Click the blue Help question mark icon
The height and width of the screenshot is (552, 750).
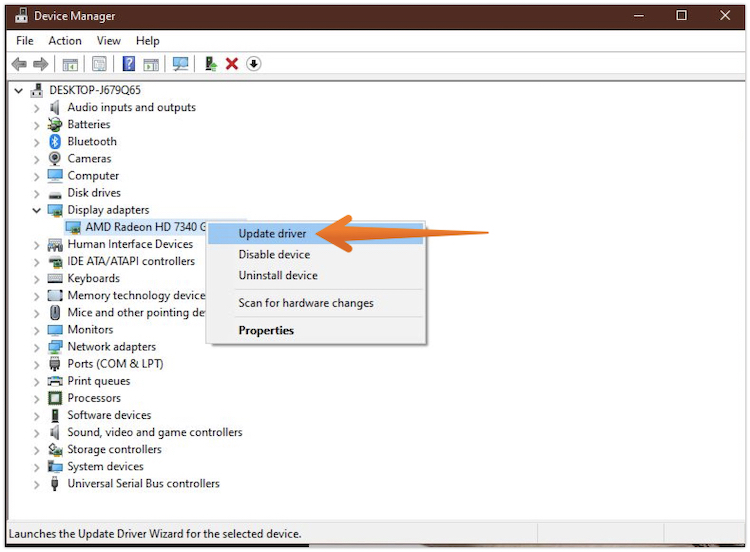[x=128, y=64]
